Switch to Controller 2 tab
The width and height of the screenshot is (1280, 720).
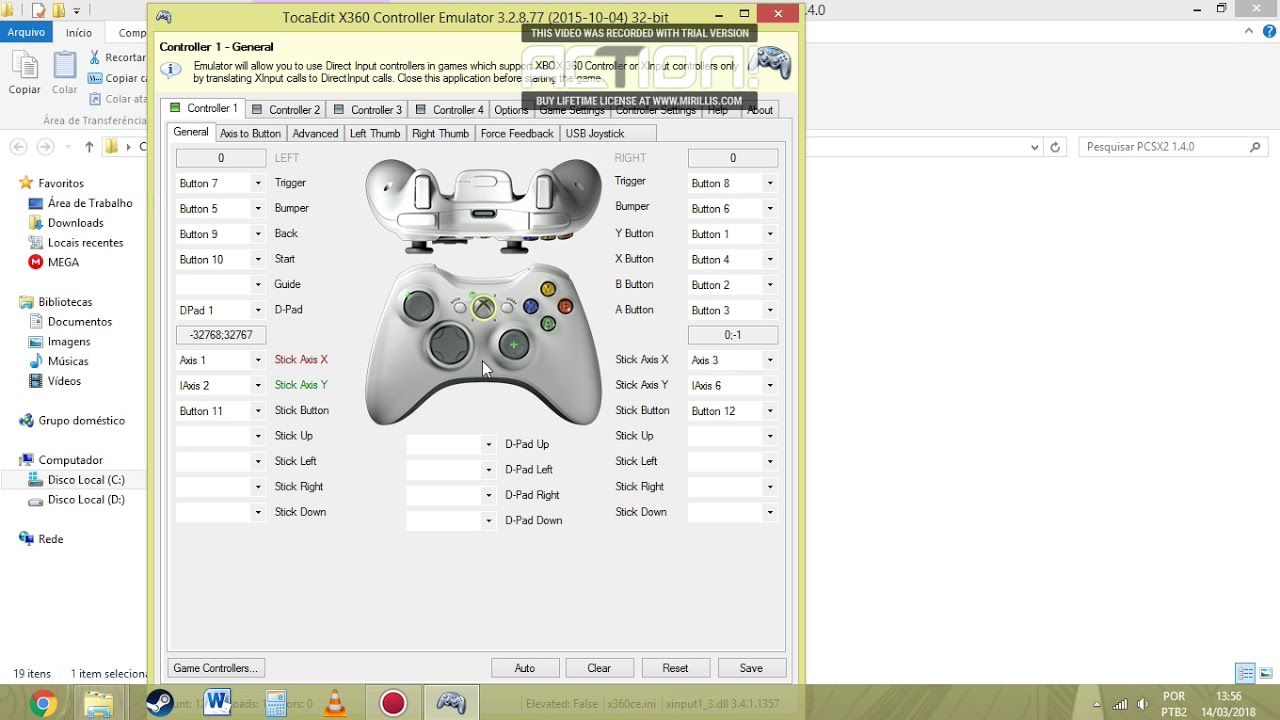pyautogui.click(x=285, y=110)
